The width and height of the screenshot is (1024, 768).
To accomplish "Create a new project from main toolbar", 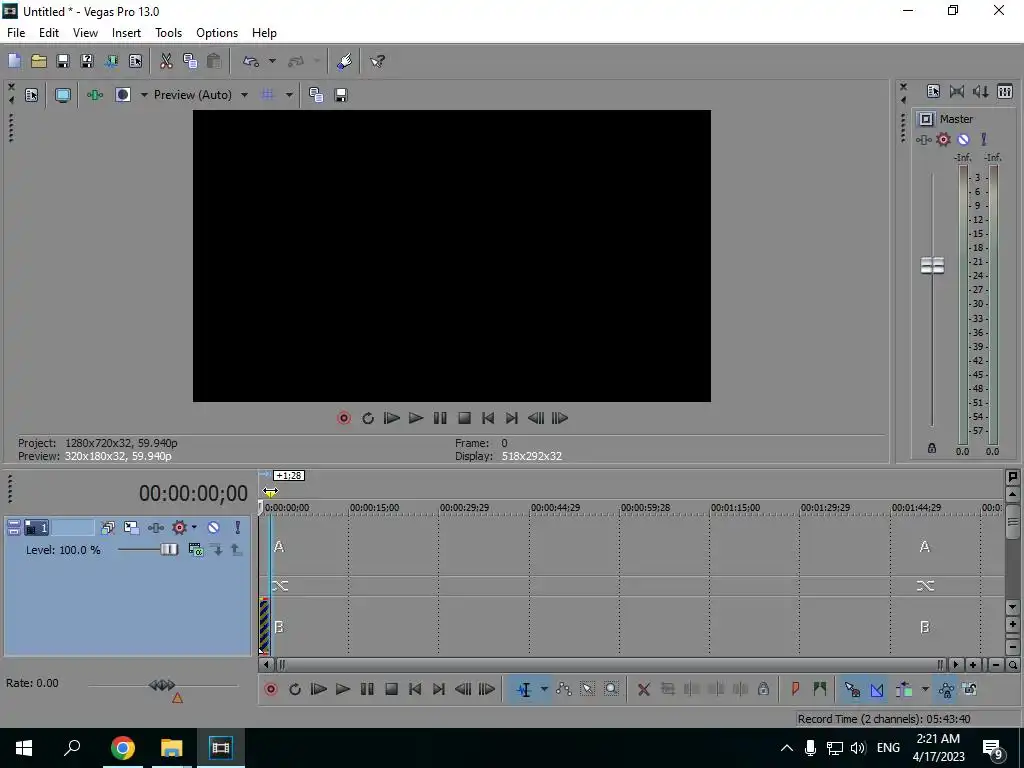I will (14, 61).
